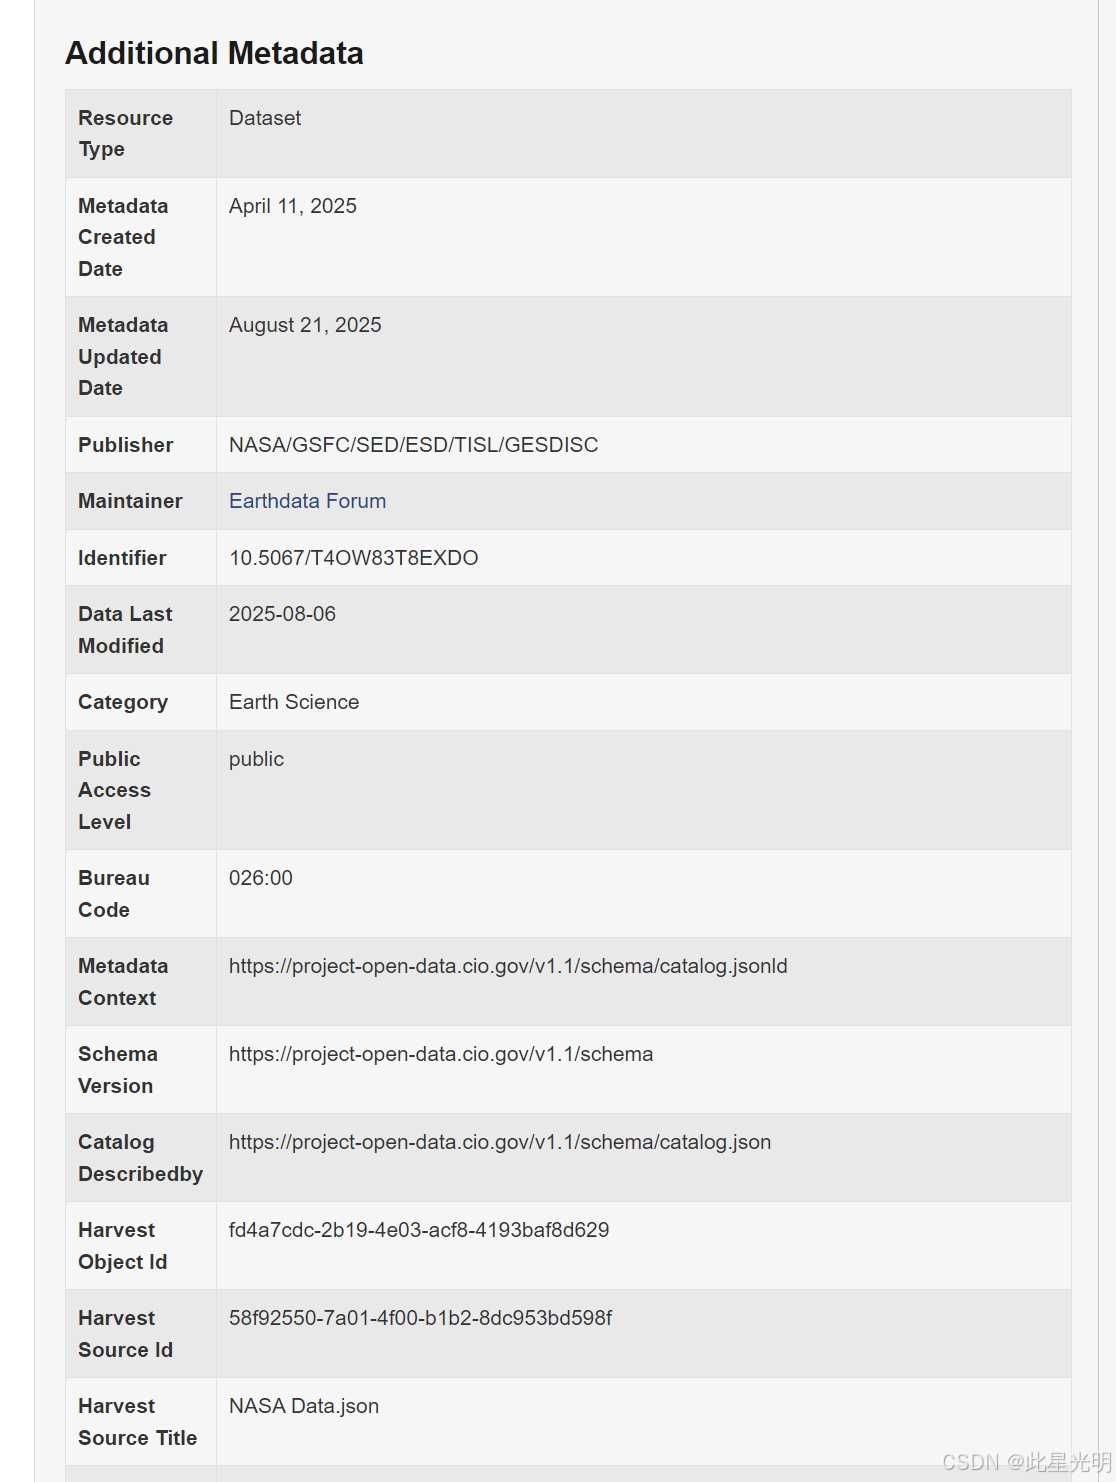Click the Schema Version URL value
Viewport: 1116px width, 1482px height.
pyautogui.click(x=440, y=1054)
